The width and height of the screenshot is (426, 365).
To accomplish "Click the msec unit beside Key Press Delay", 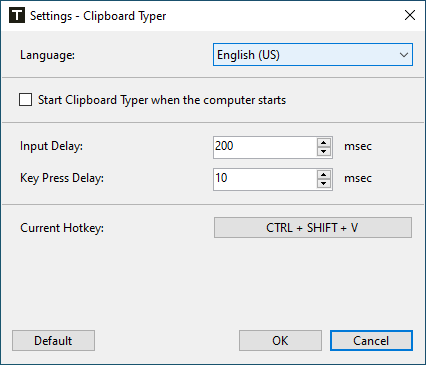I will (358, 178).
